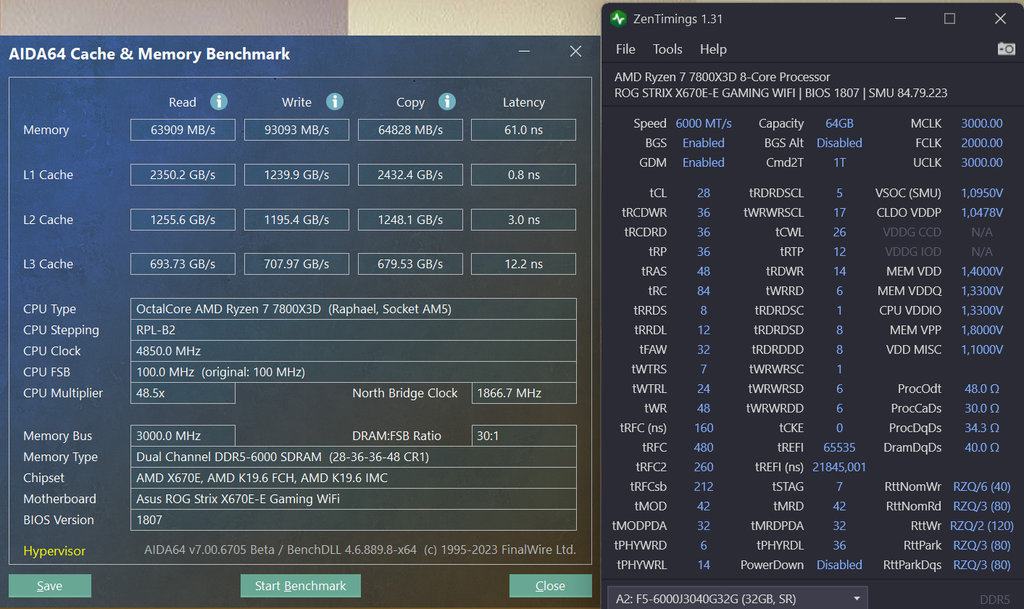
Task: Click the CPU Type field showing Ryzen 7 7800X3D
Action: (x=353, y=309)
